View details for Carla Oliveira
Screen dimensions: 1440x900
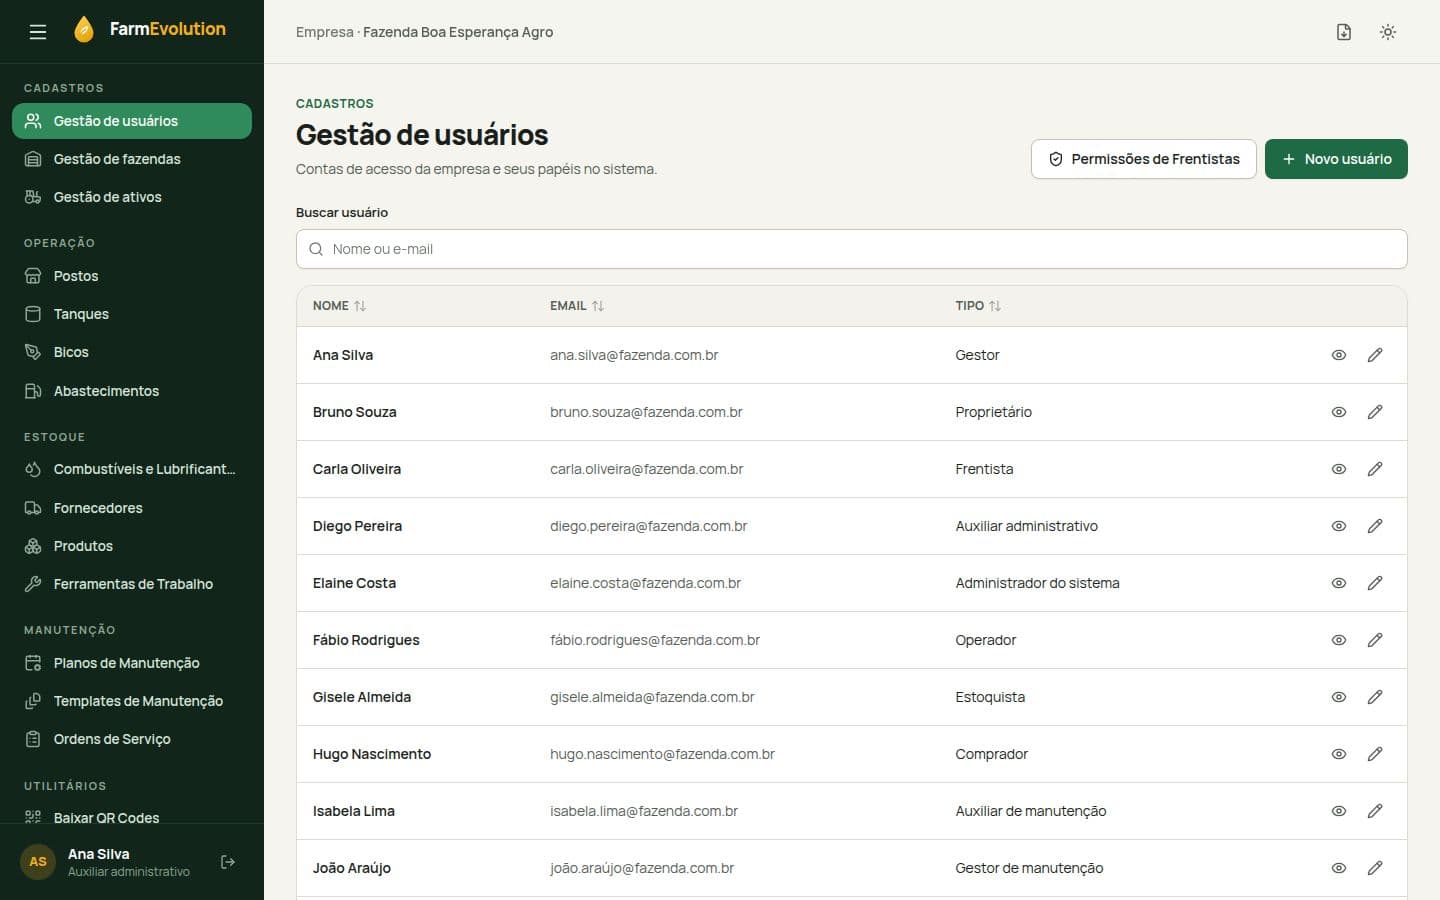click(x=1339, y=469)
